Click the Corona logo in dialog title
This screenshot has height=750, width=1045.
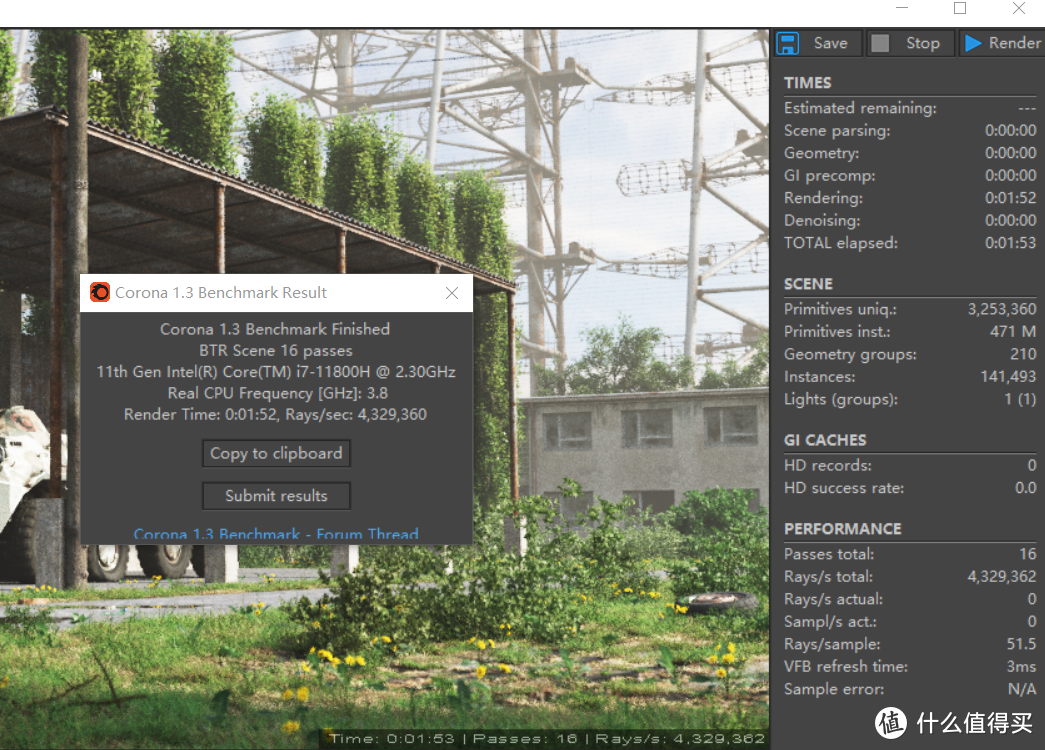pyautogui.click(x=100, y=293)
